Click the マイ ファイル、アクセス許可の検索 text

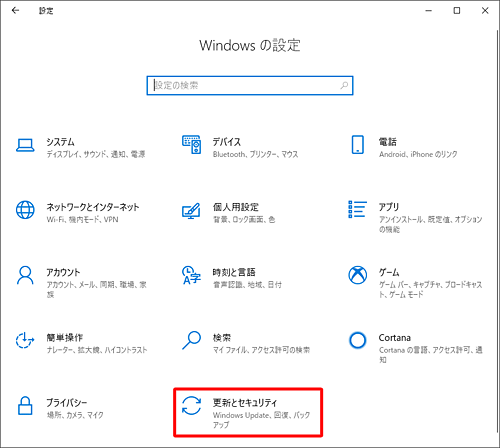click(x=261, y=350)
